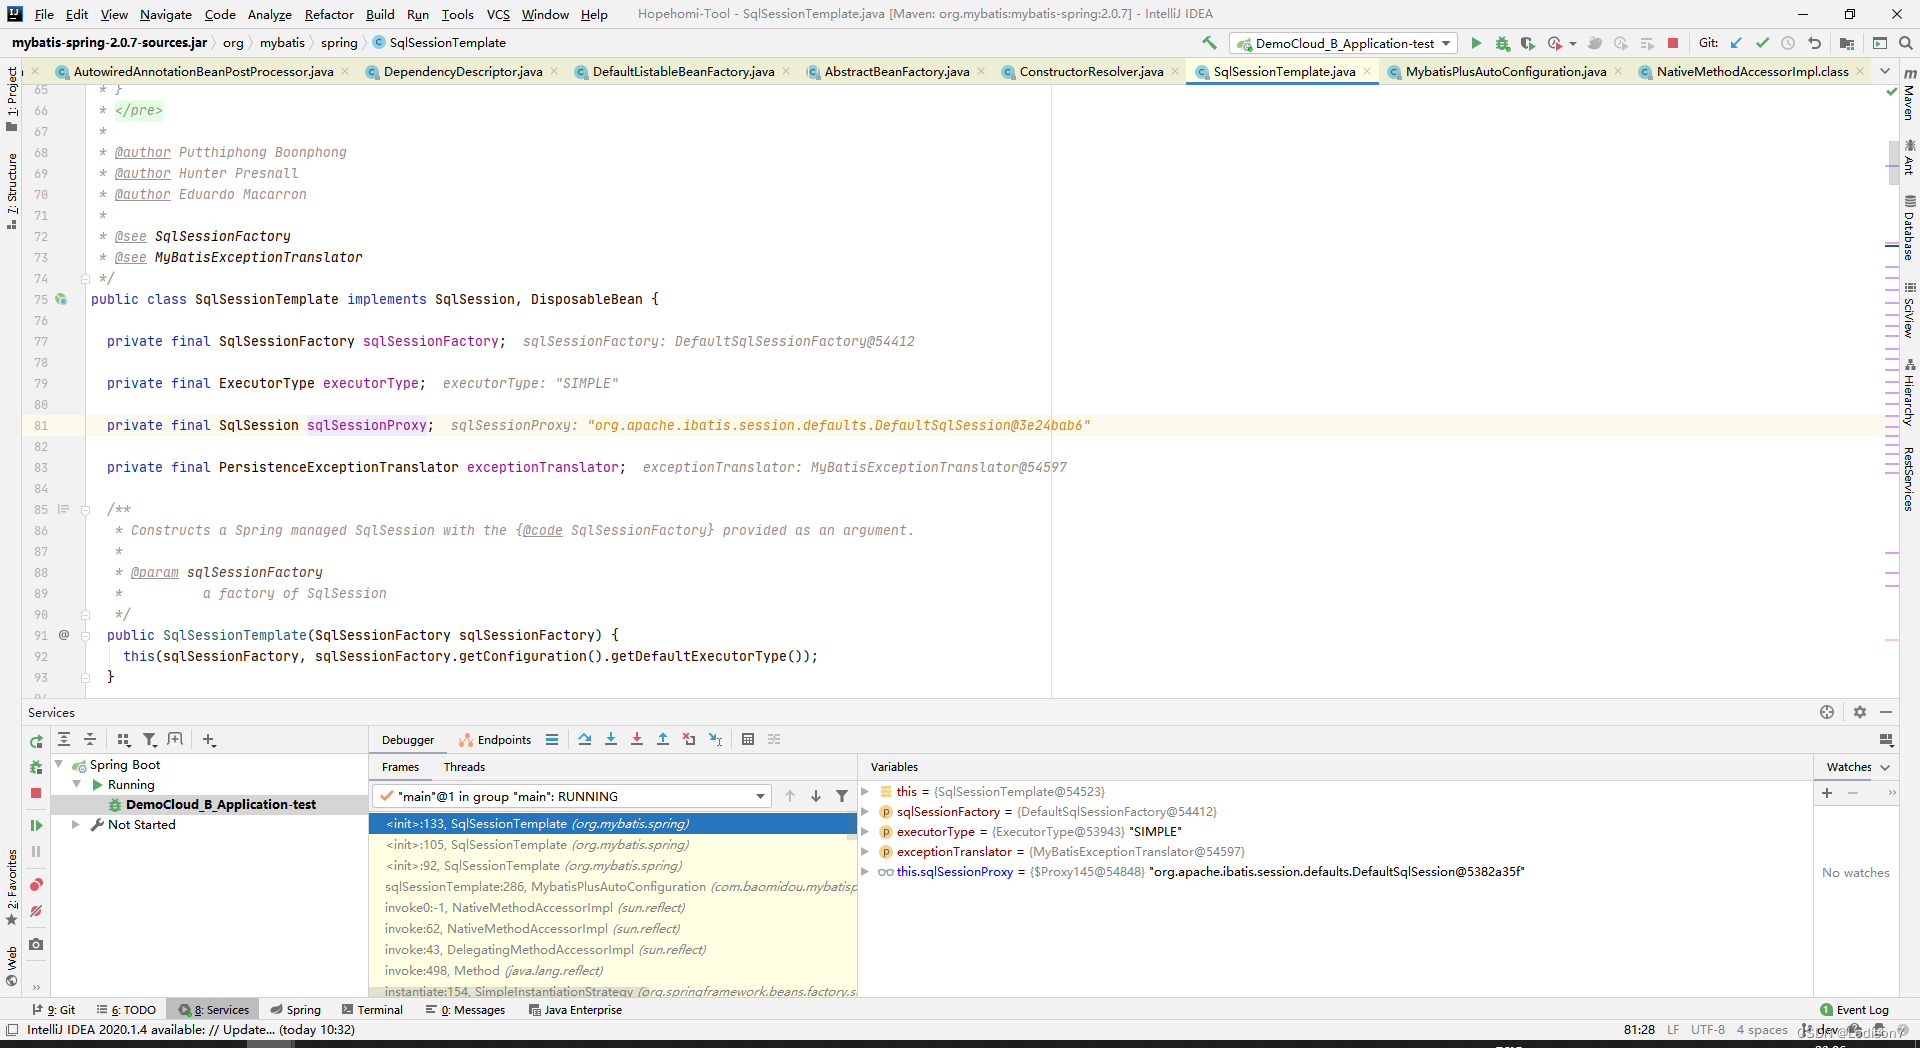Expand the 'this' variable node

tap(865, 791)
